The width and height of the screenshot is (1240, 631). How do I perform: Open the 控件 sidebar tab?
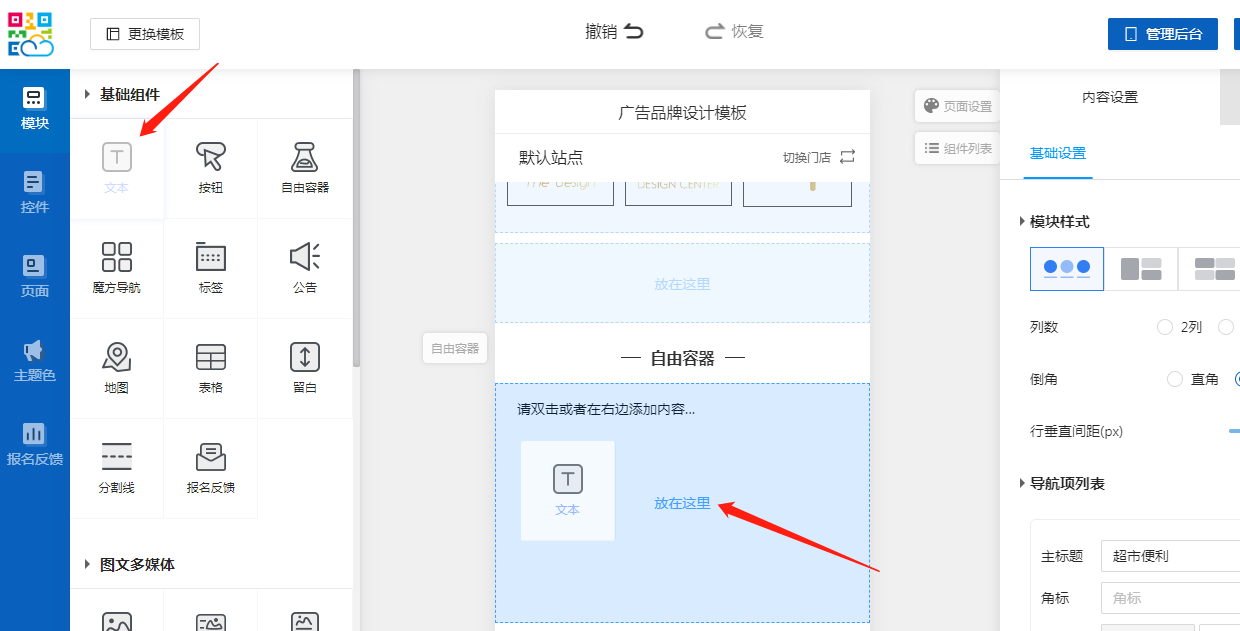(x=35, y=193)
